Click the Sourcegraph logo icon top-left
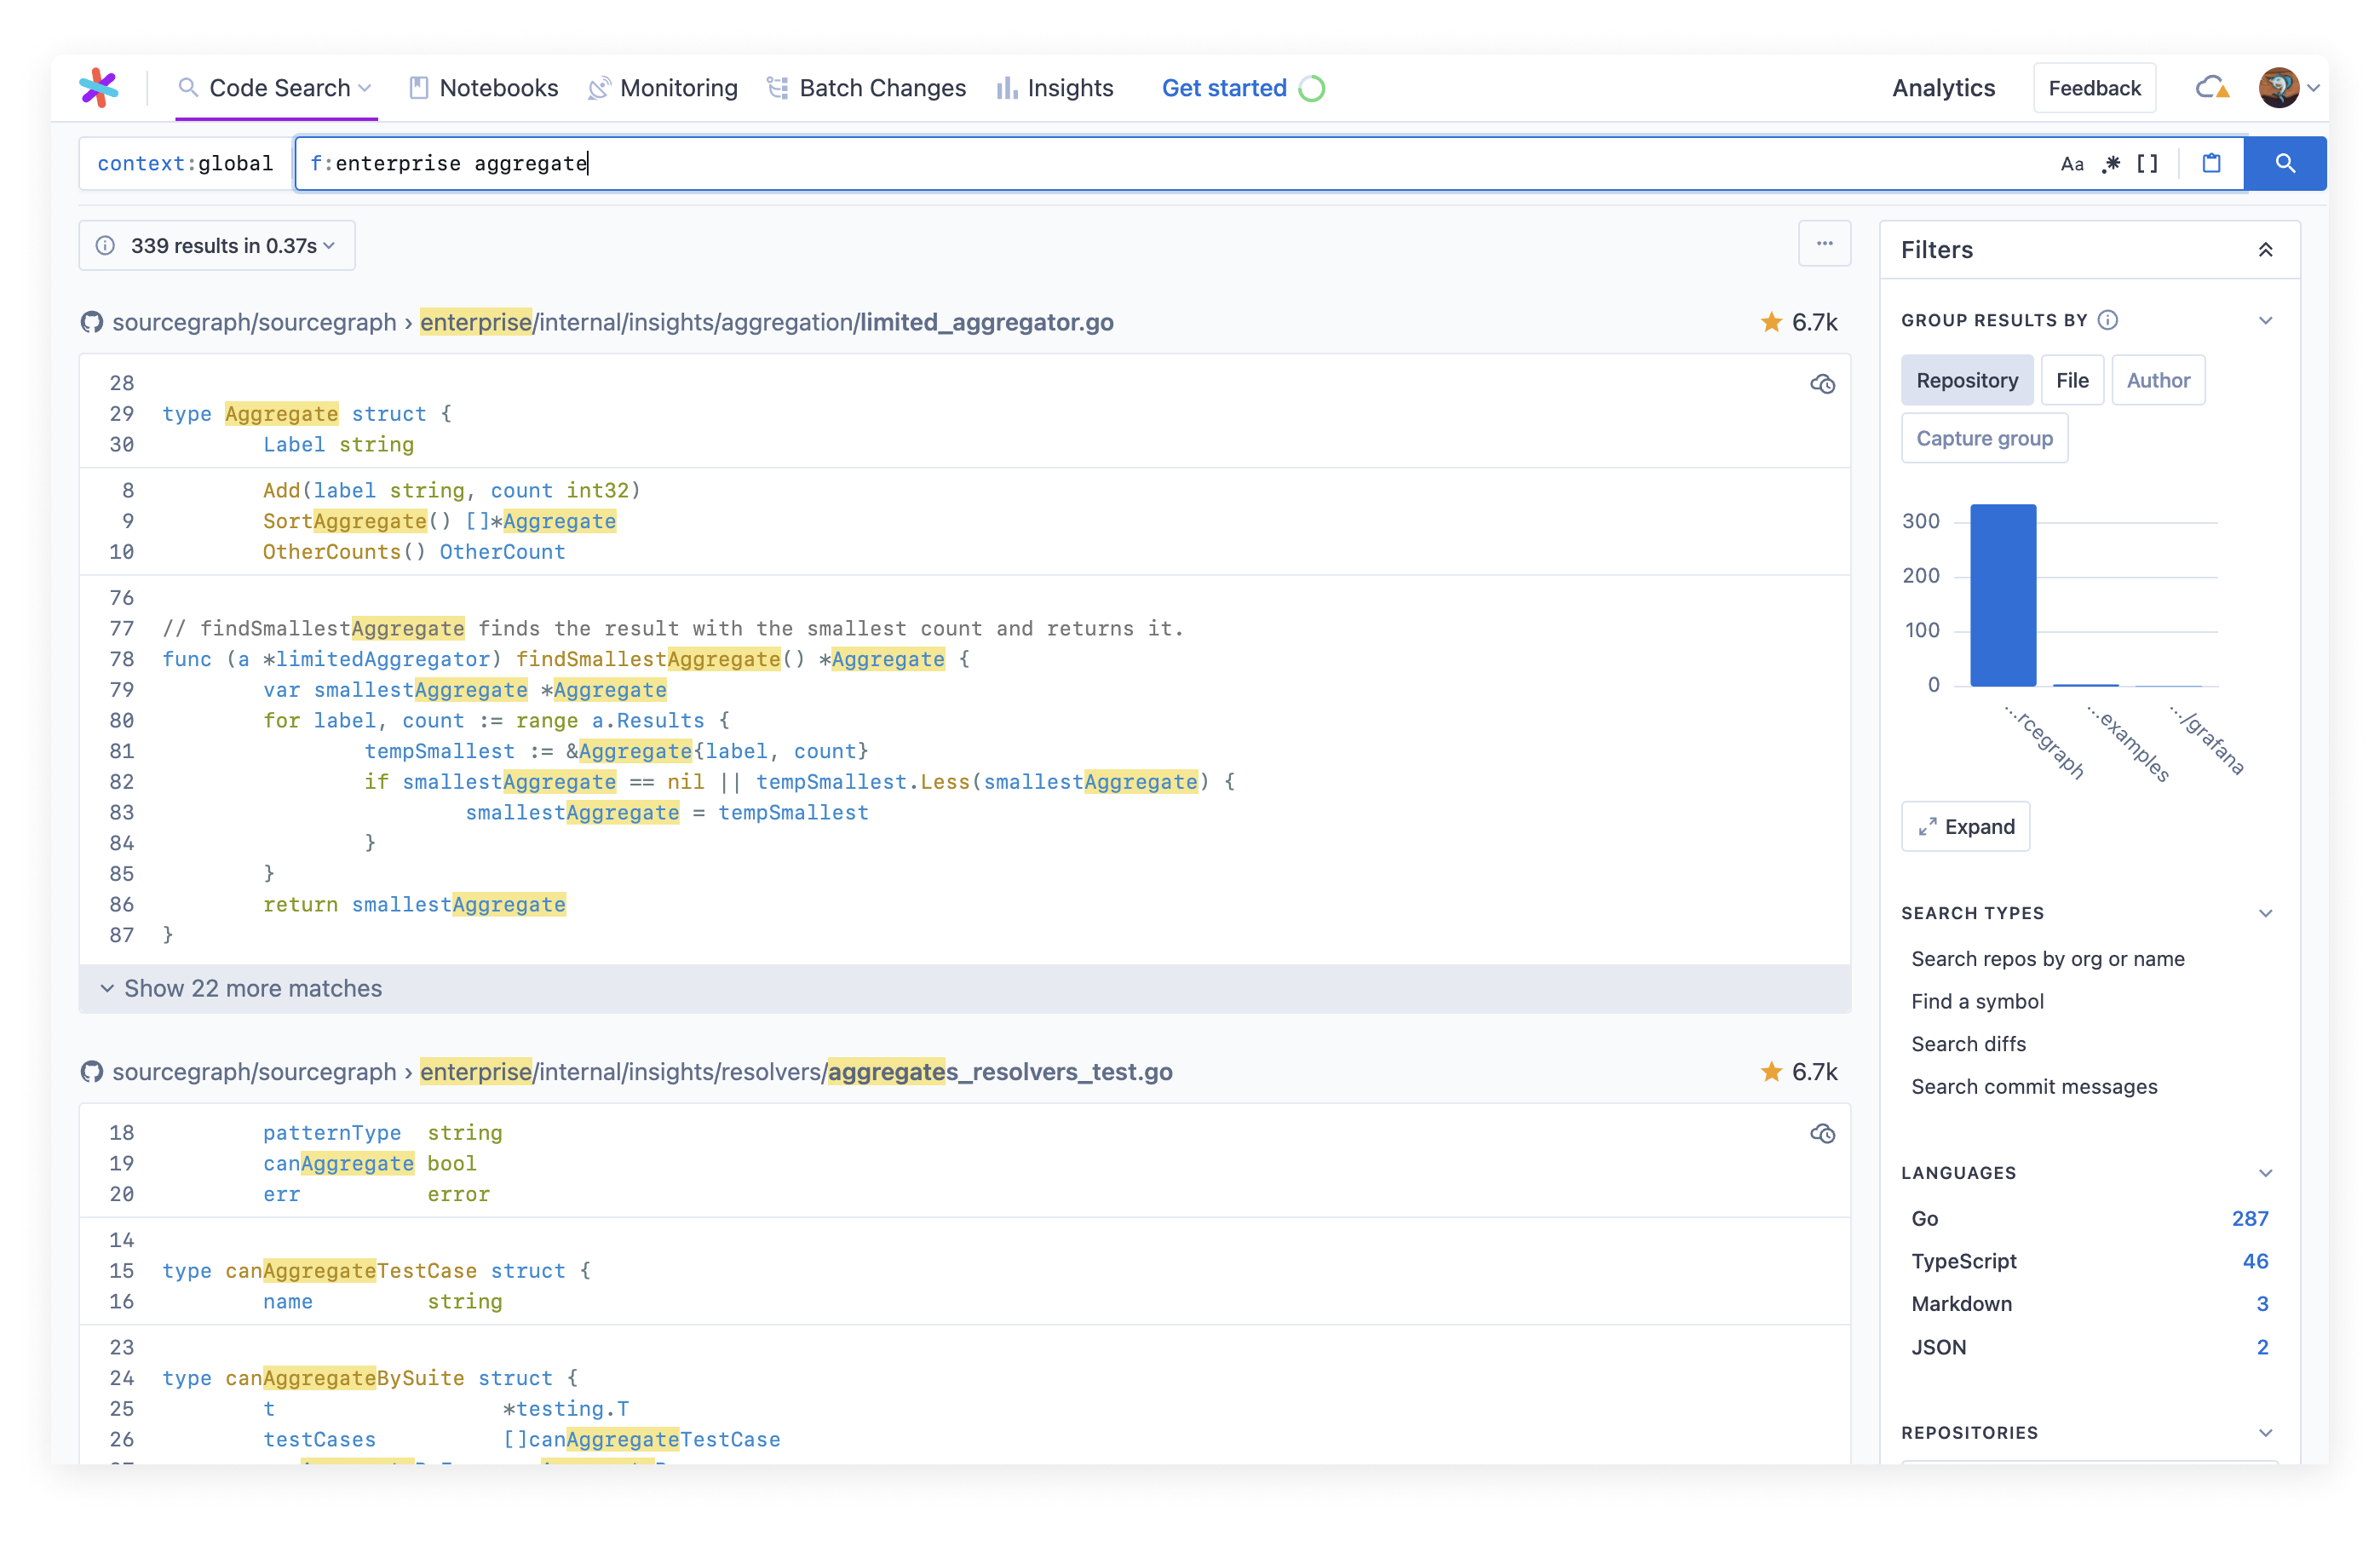The width and height of the screenshot is (2380, 1541). (x=99, y=87)
